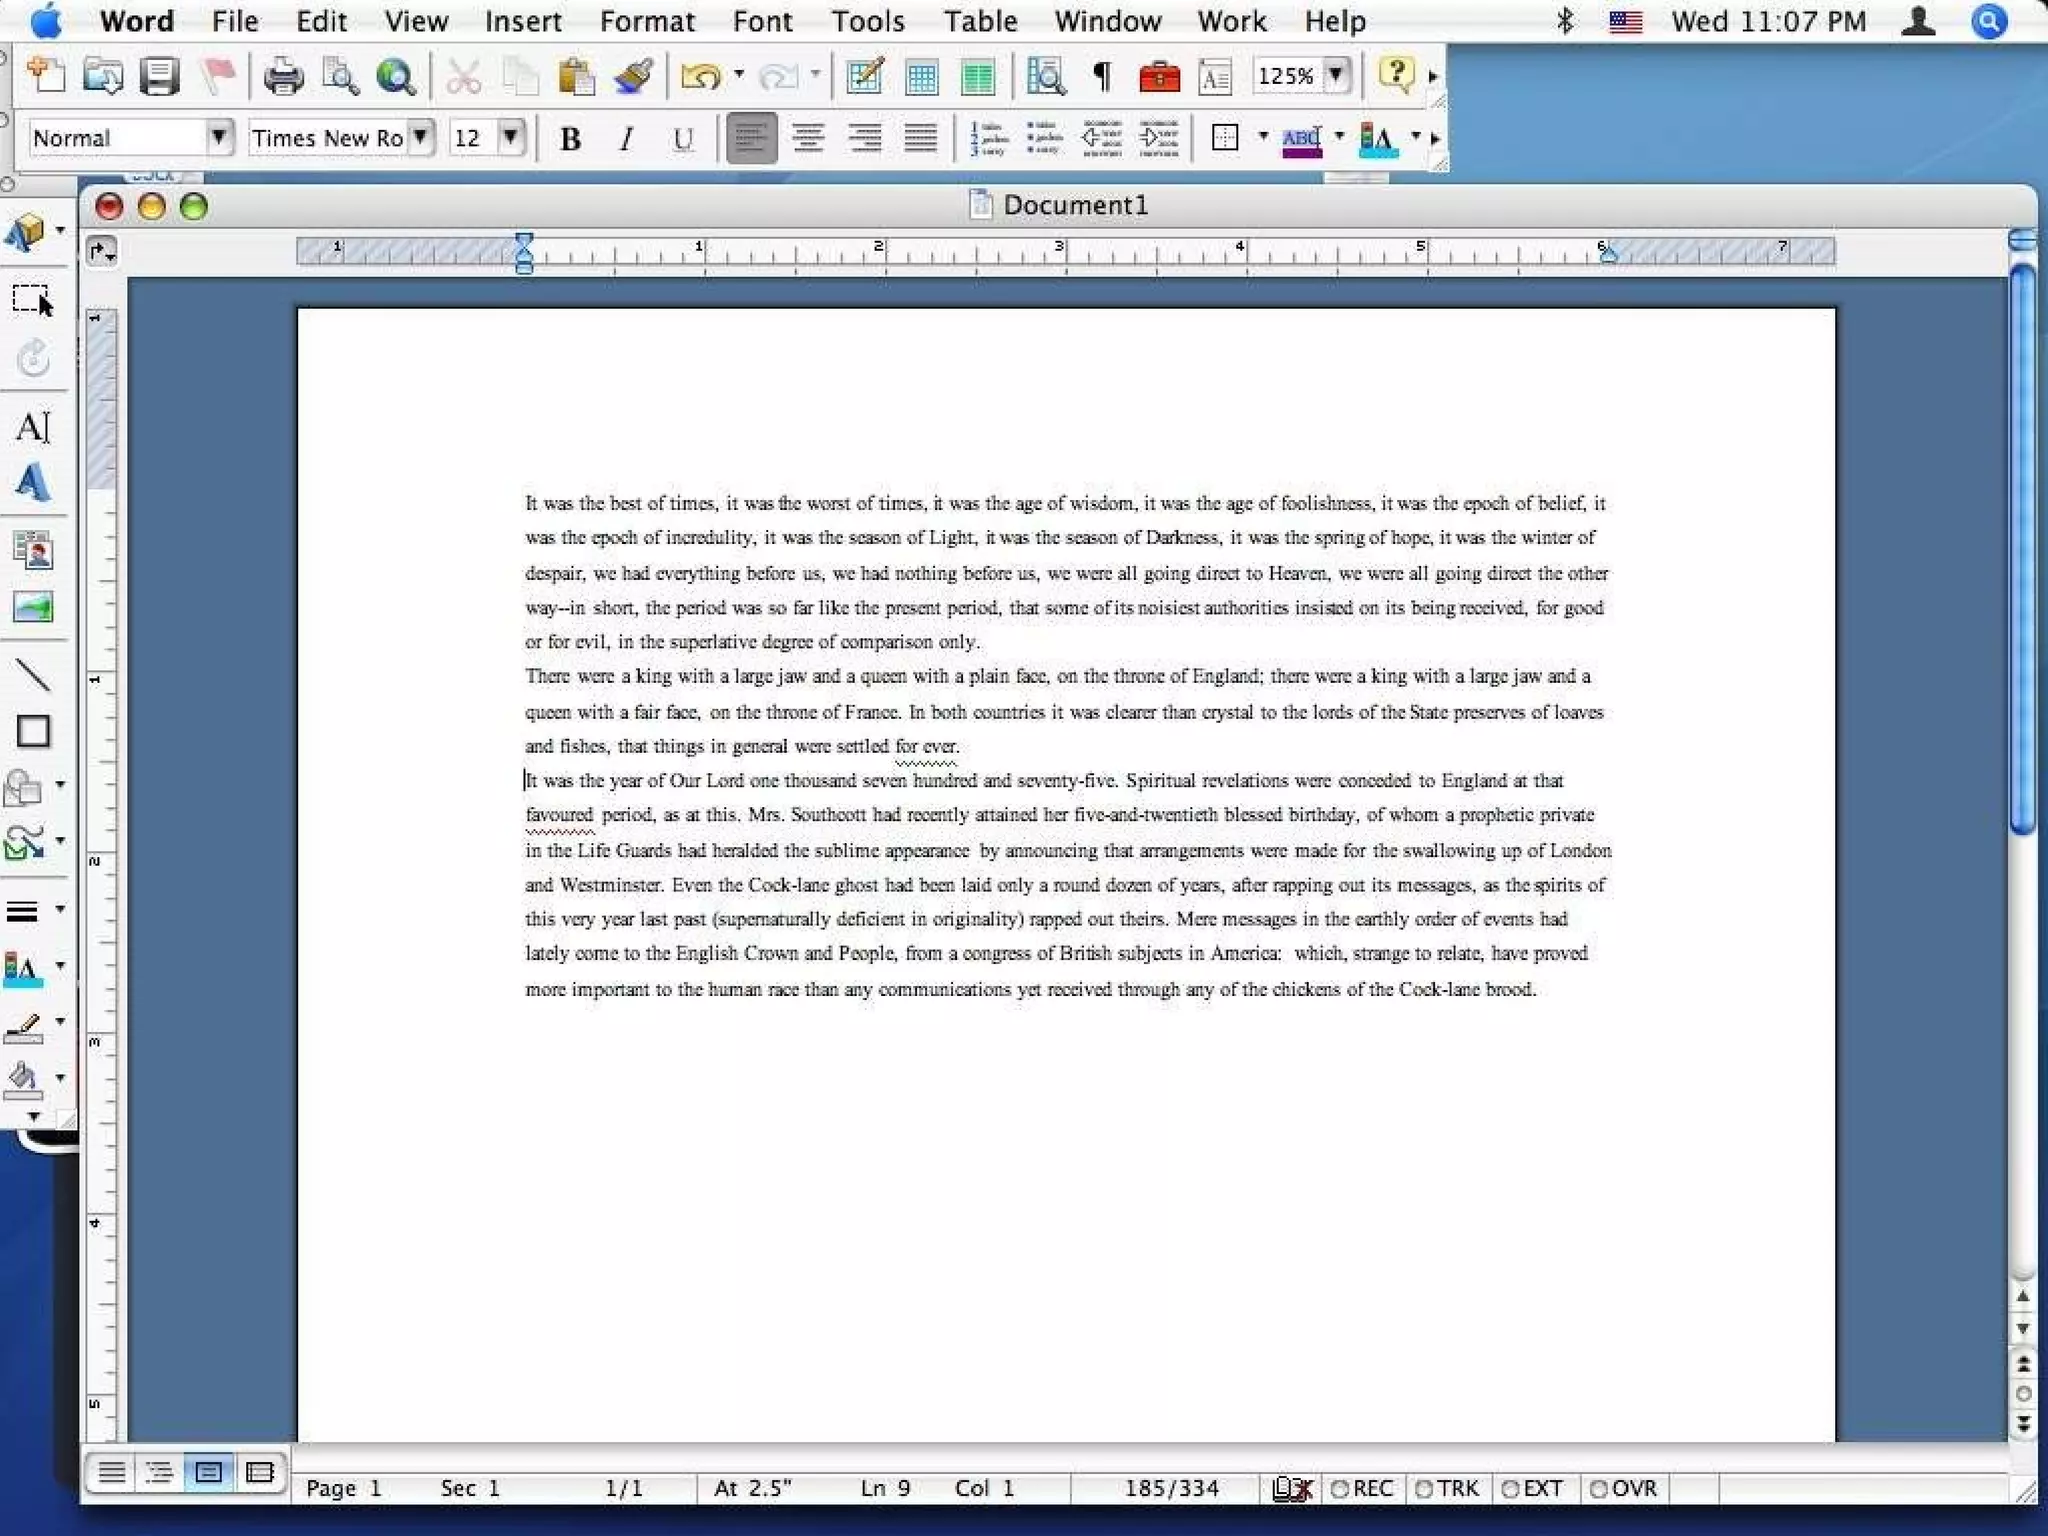This screenshot has height=1536, width=2048.
Task: Select the Line drawing tool
Action: 32,675
